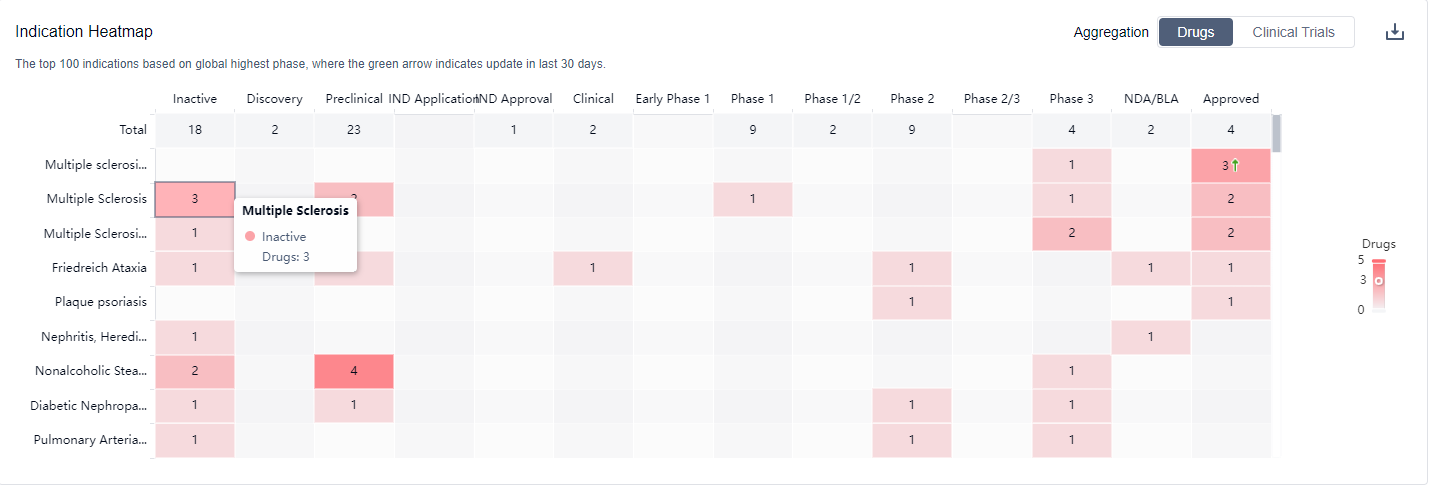The height and width of the screenshot is (492, 1434).
Task: Switch aggregation to Clinical Trials
Action: click(x=1293, y=32)
